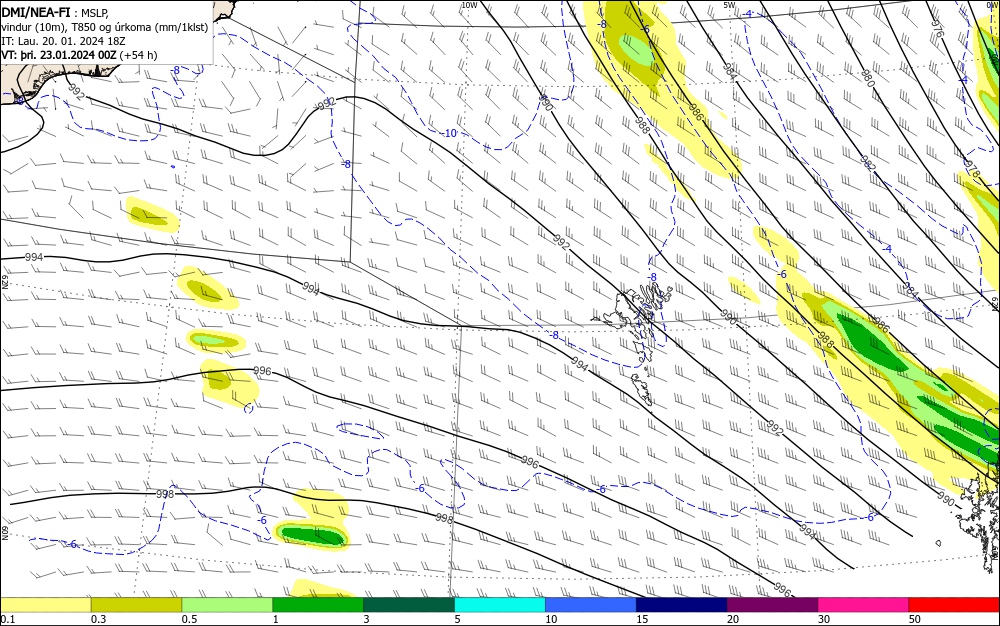The height and width of the screenshot is (626, 1000).
Task: Click the "62N" latitude label on left edge
Action: 4,281
